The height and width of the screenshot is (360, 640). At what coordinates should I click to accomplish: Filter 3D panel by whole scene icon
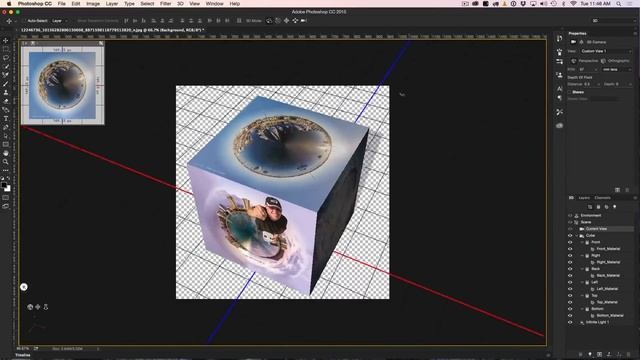coord(590,207)
